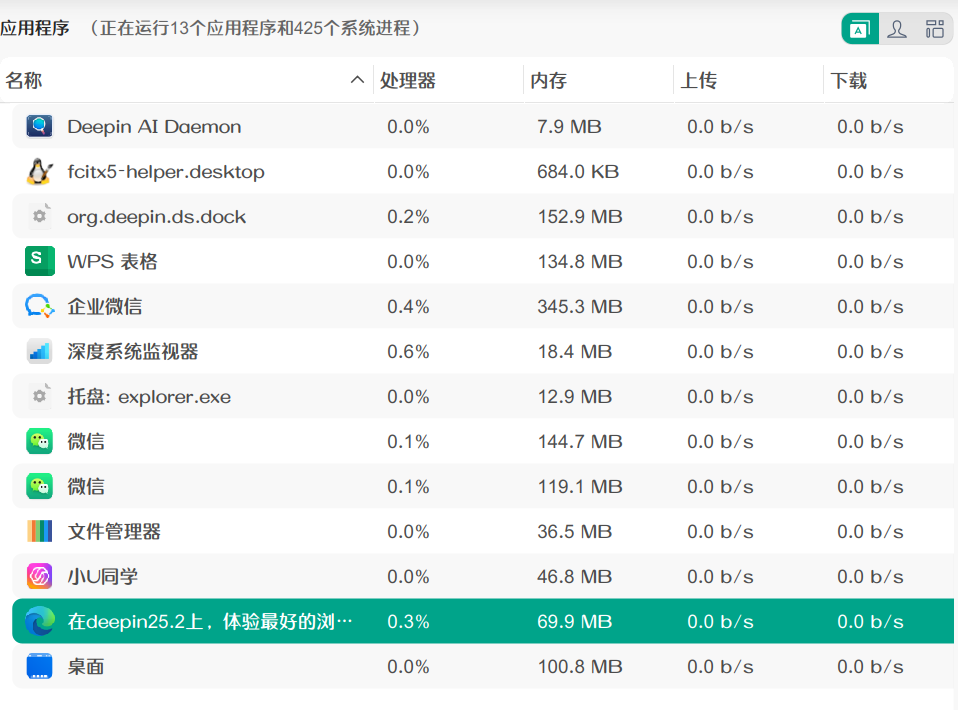The height and width of the screenshot is (710, 958).
Task: Click the gear icon beside 托盘: explorer.exe
Action: tap(40, 397)
